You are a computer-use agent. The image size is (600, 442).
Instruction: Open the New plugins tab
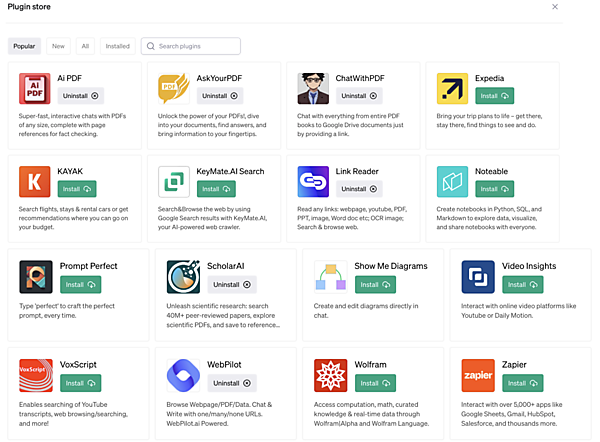click(58, 46)
